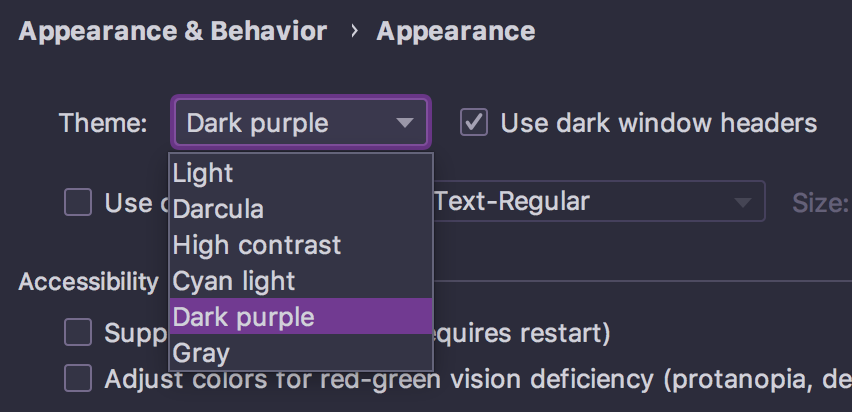Choose Darcula in the theme list
852x412 pixels.
point(300,209)
